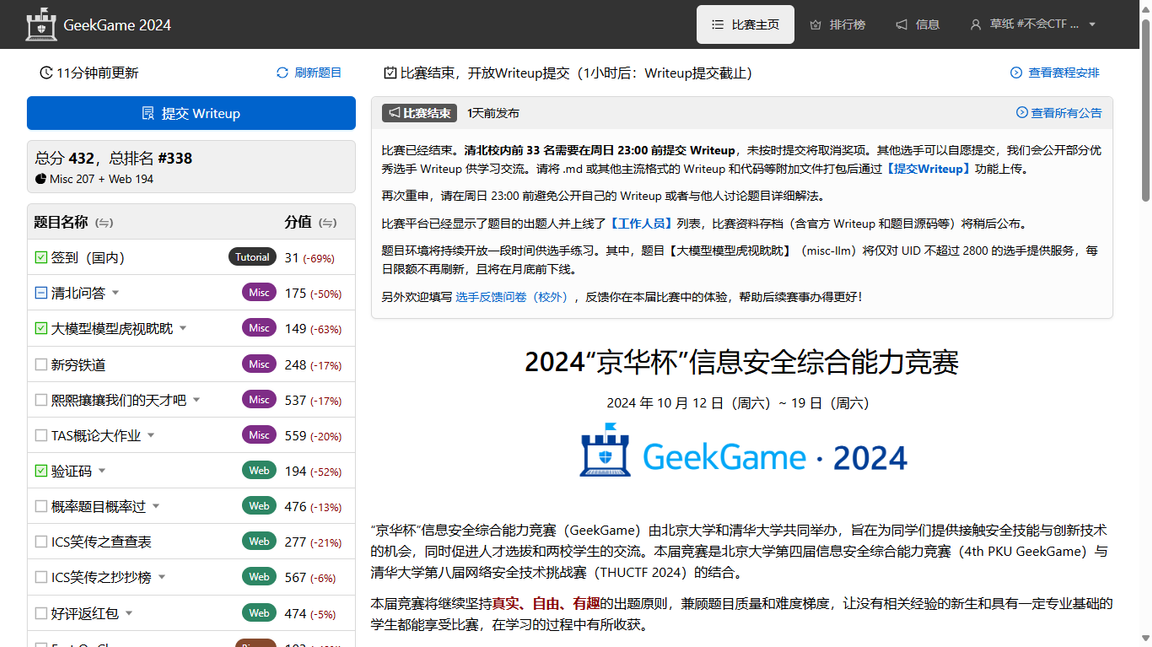The image size is (1152, 647).
Task: Click the 提交 Writeup blue button
Action: [x=191, y=113]
